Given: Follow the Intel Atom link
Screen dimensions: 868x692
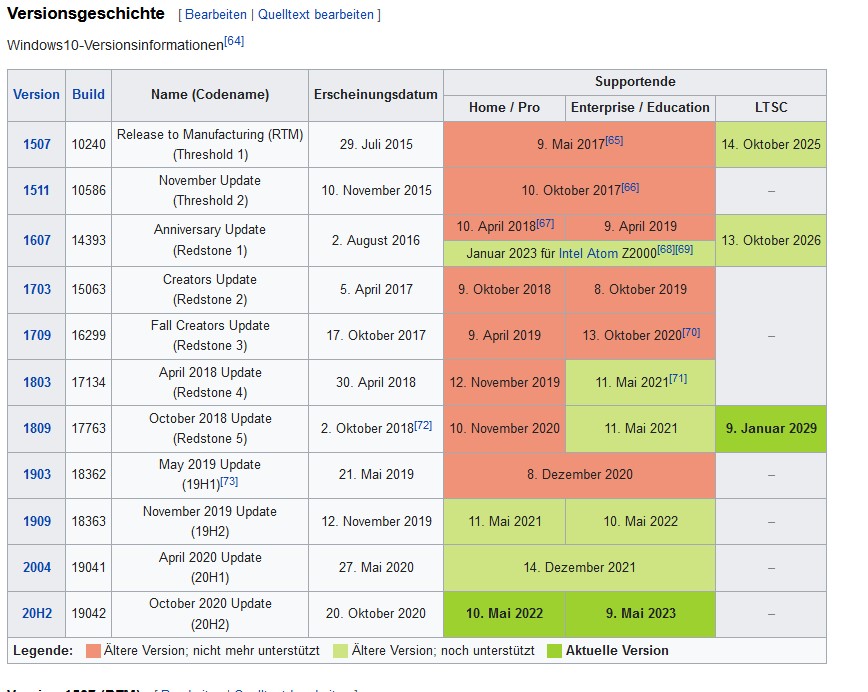Looking at the screenshot, I should click(x=588, y=254).
